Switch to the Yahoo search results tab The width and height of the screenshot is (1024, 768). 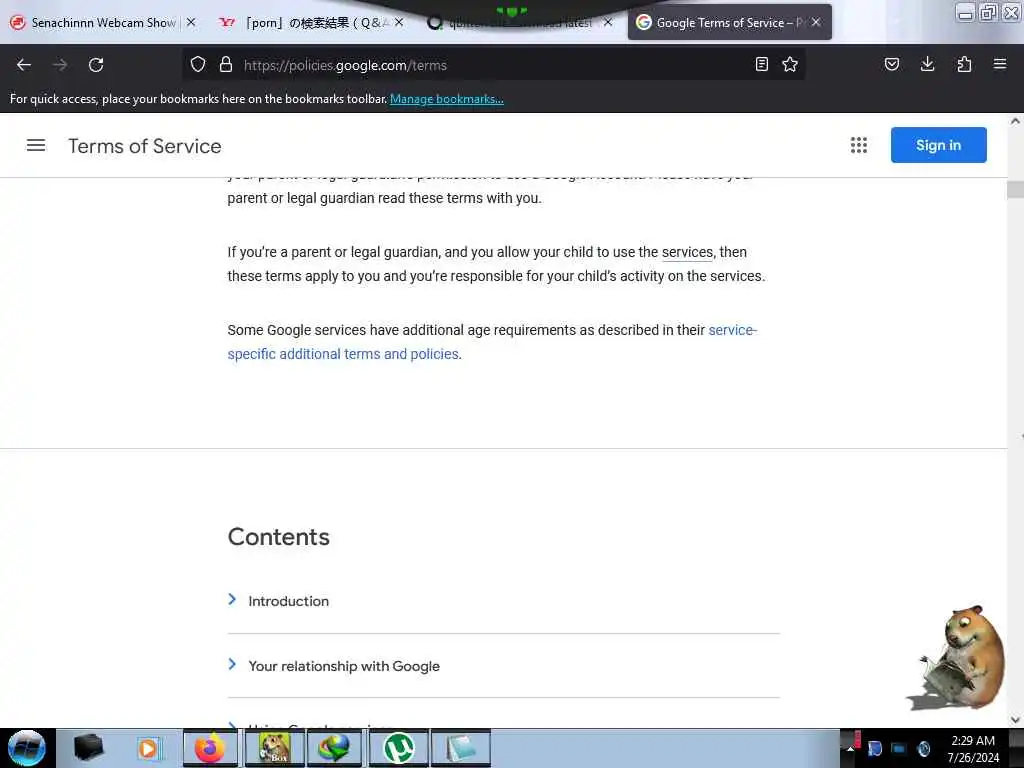pos(311,23)
